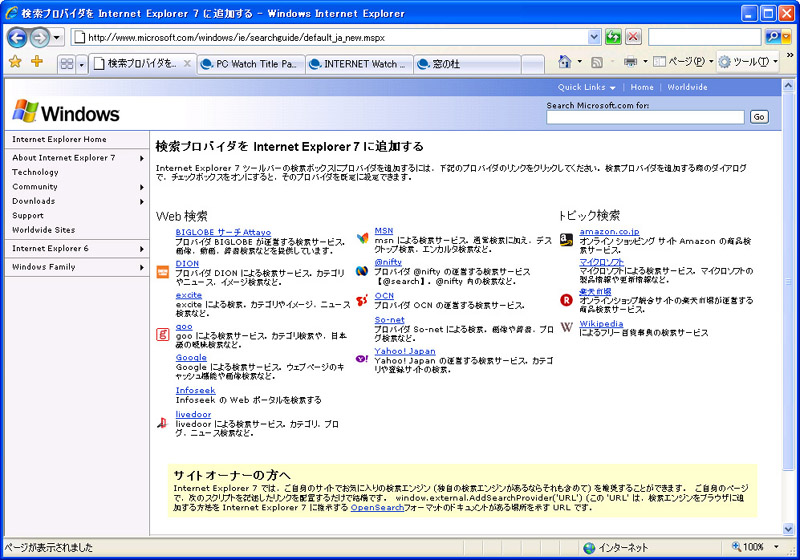
Task: Click the Infoseek provider link
Action: click(195, 390)
